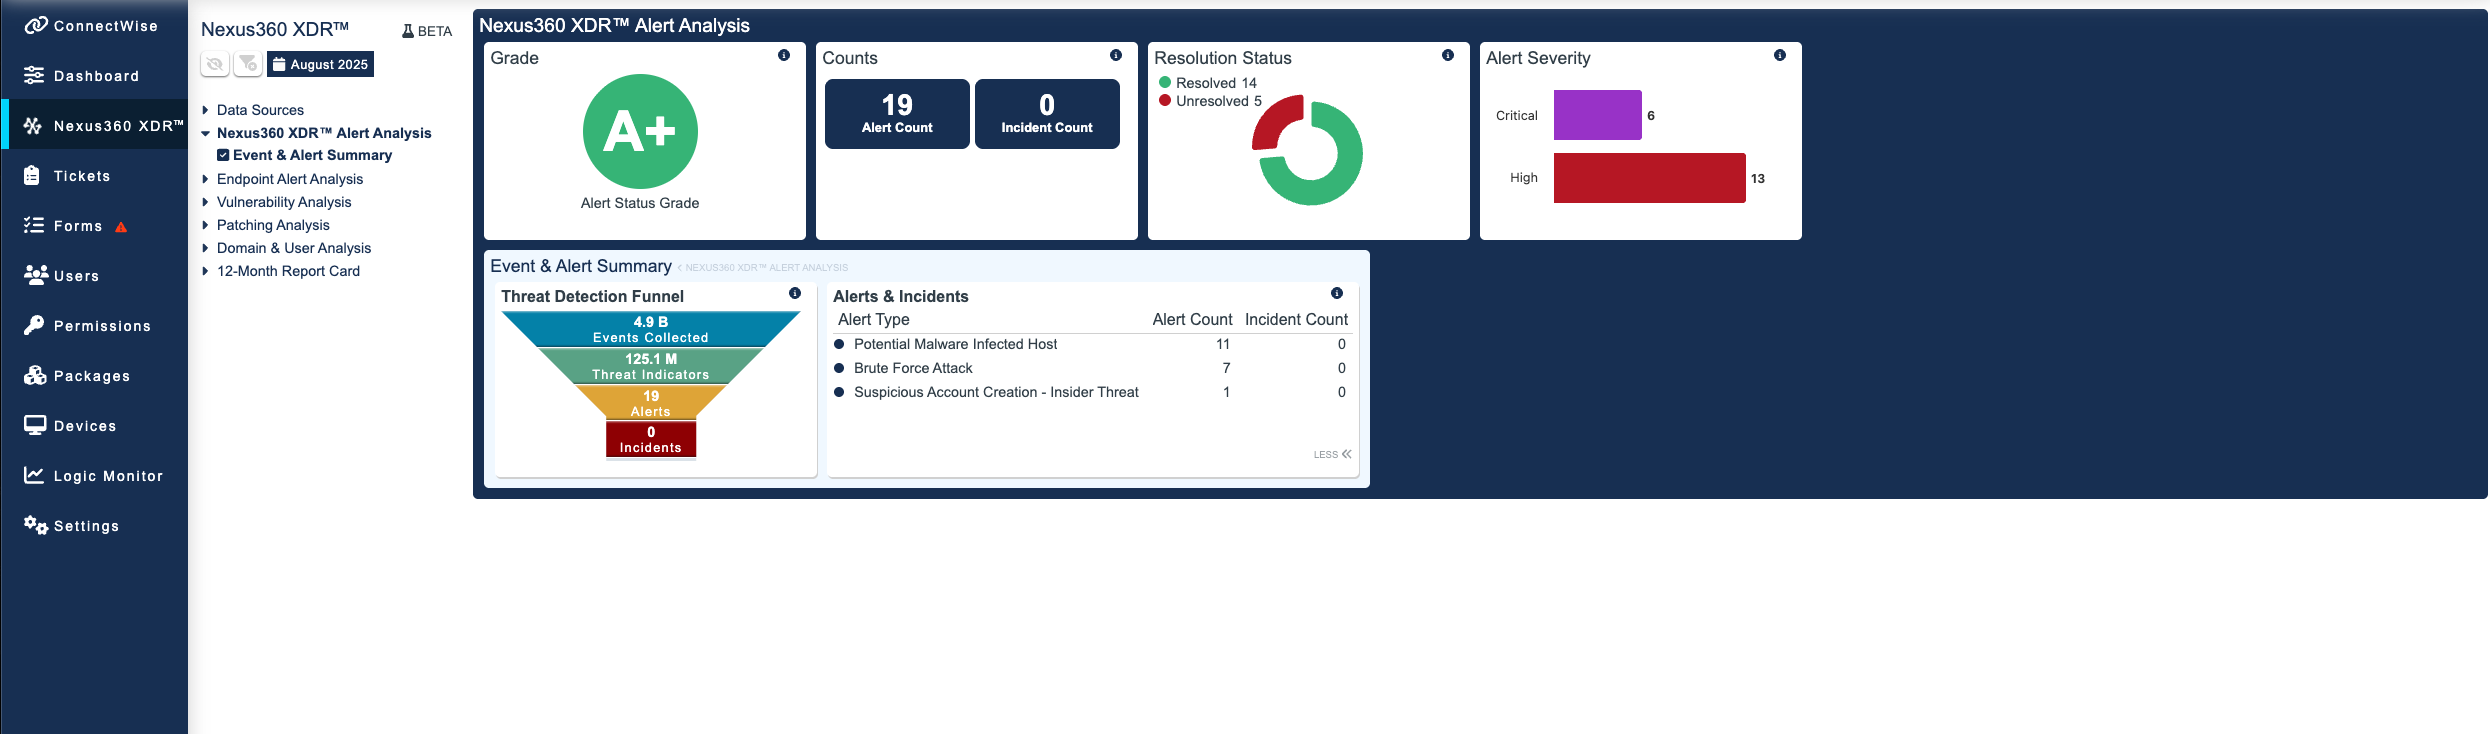Toggle the Event & Alert Summary checkbox

click(x=223, y=155)
